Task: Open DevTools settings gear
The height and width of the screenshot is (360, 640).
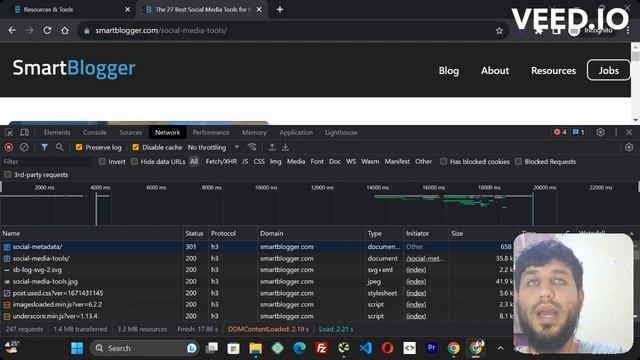Action: click(x=600, y=132)
